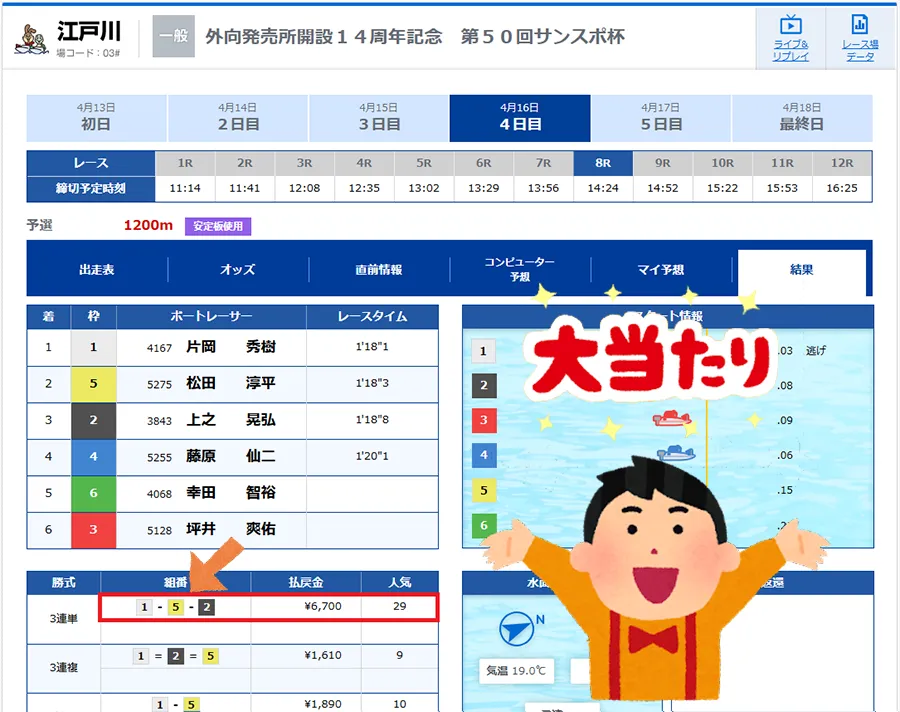The width and height of the screenshot is (900, 712).
Task: Switch to the 直前情報 tab
Action: [379, 270]
